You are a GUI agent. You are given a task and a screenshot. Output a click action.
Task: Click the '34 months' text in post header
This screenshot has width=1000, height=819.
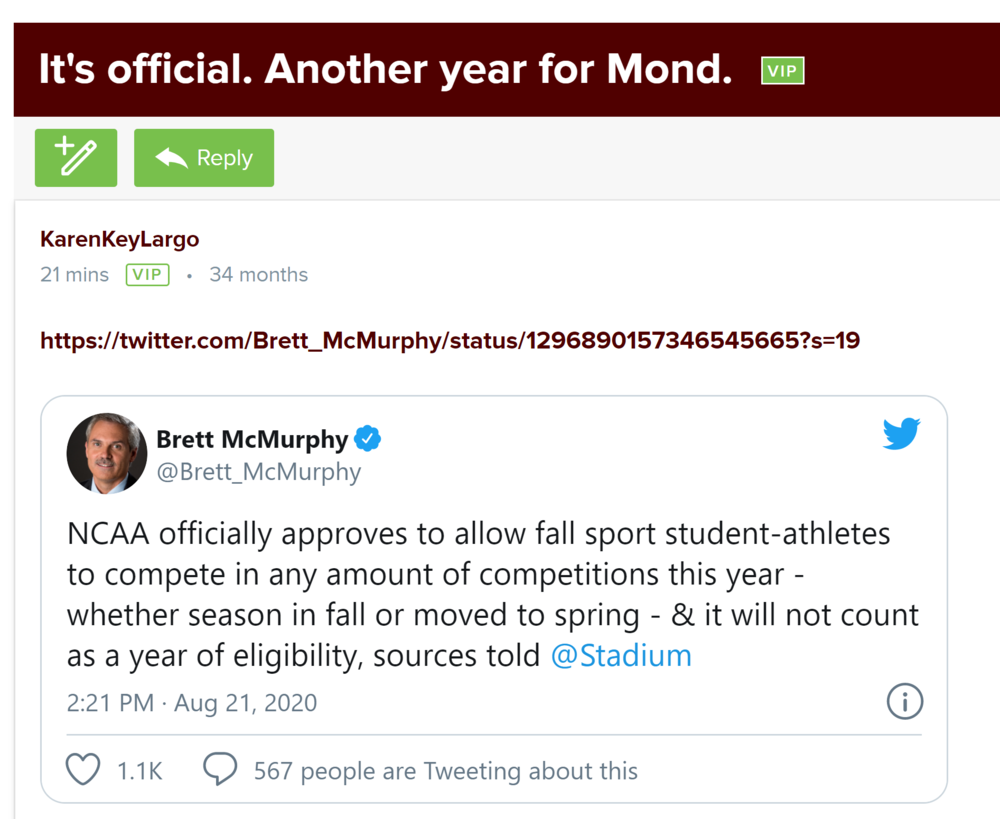click(258, 275)
